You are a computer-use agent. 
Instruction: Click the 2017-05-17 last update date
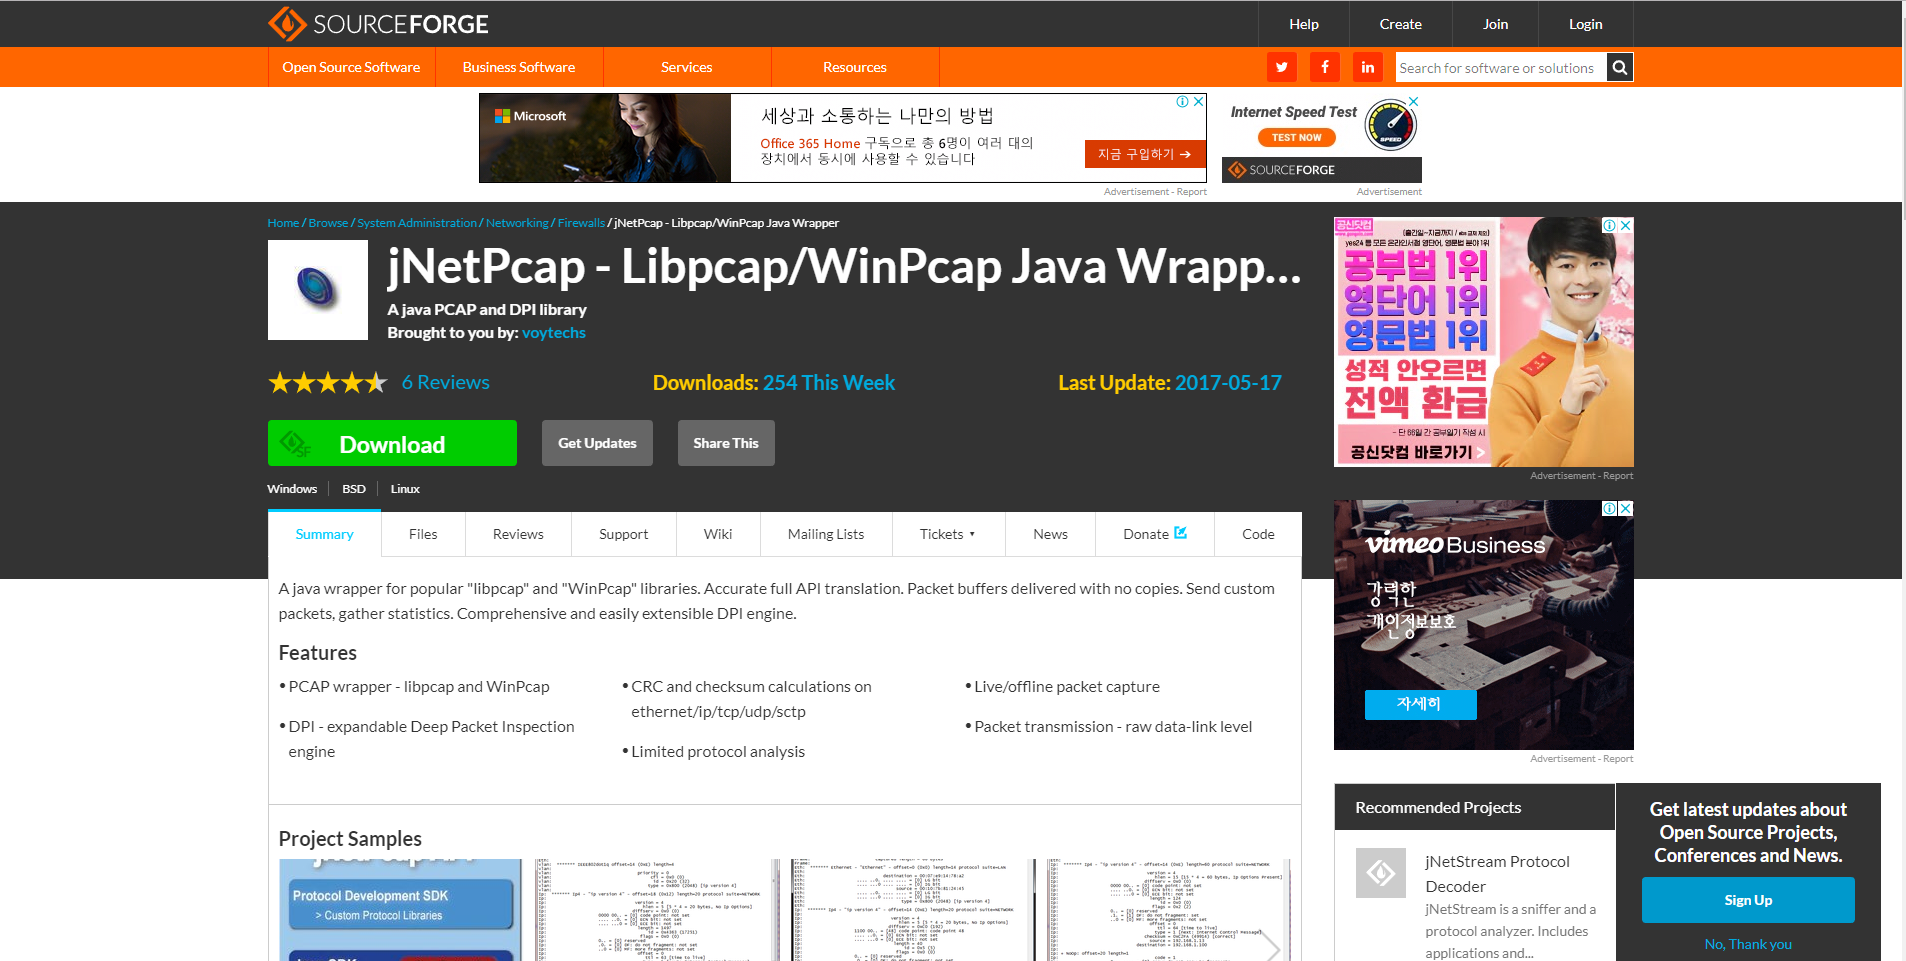point(1228,383)
